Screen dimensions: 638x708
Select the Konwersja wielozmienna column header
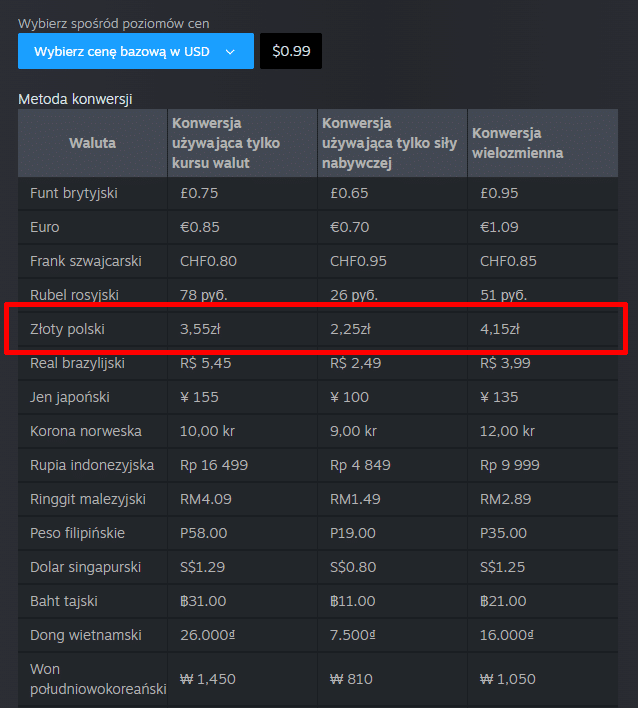point(517,143)
